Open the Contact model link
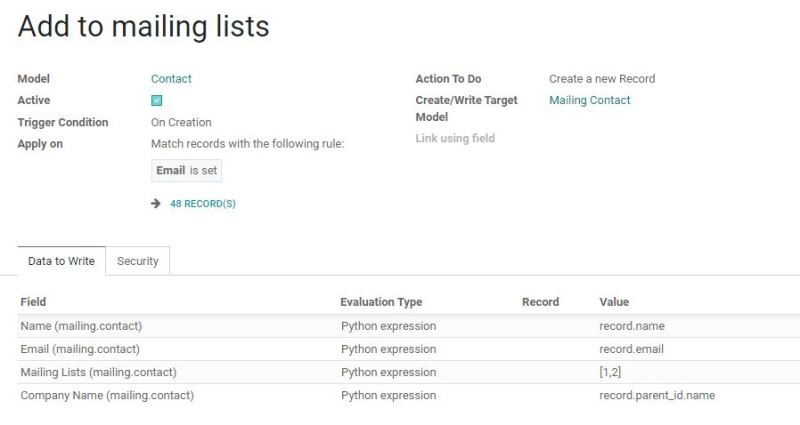Viewport: 800px width, 425px height. [x=171, y=79]
